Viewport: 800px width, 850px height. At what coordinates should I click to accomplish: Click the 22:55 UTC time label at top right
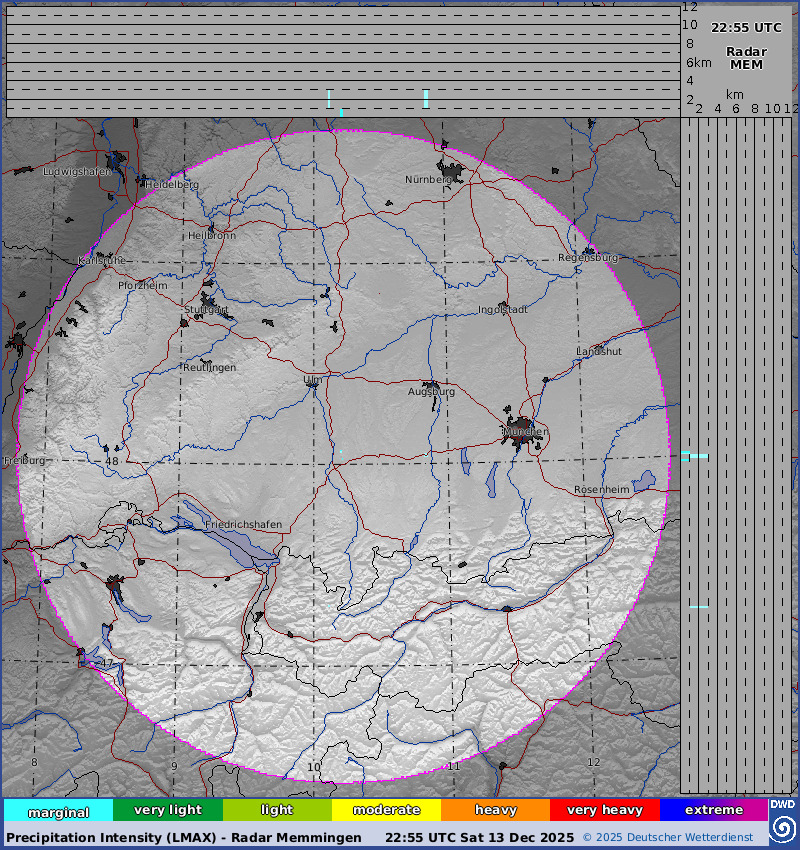point(746,28)
